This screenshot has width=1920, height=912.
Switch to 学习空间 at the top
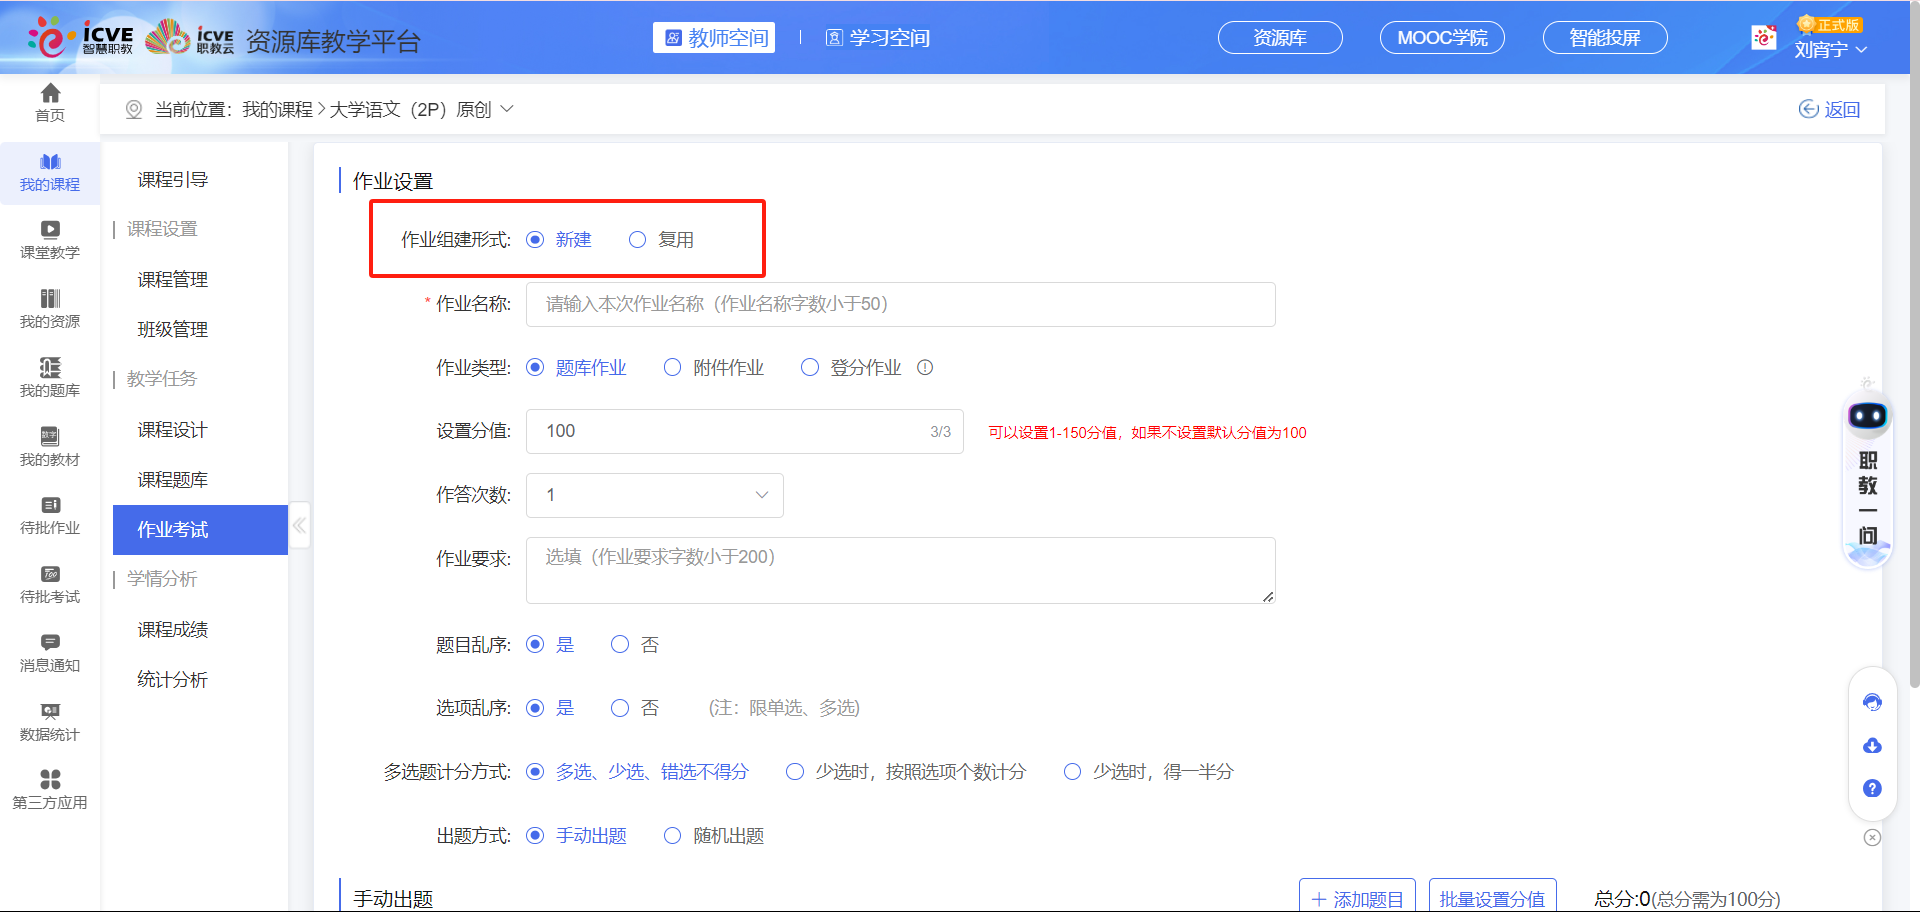click(877, 38)
